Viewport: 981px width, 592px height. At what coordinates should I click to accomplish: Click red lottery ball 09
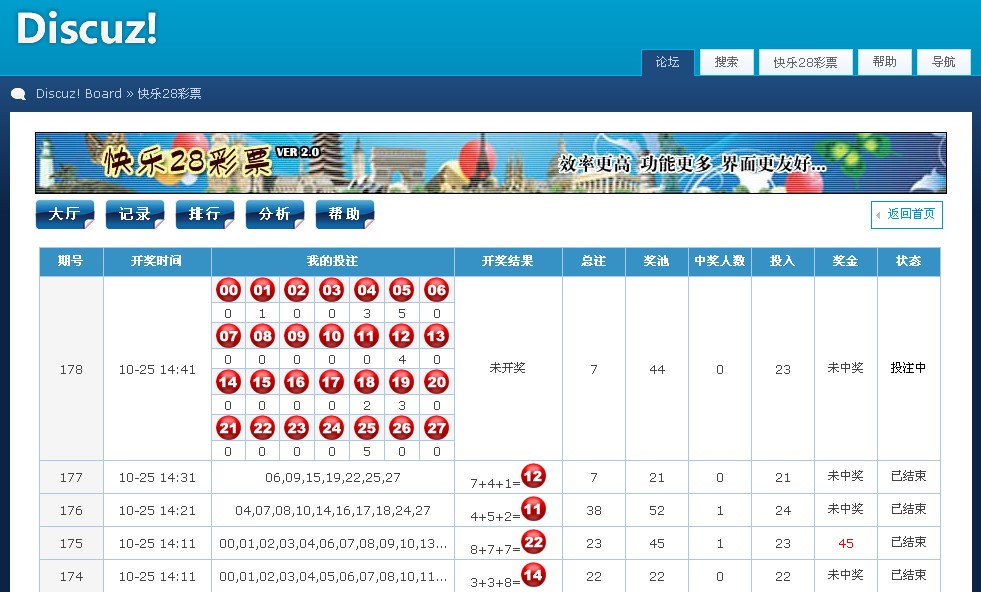coord(297,336)
